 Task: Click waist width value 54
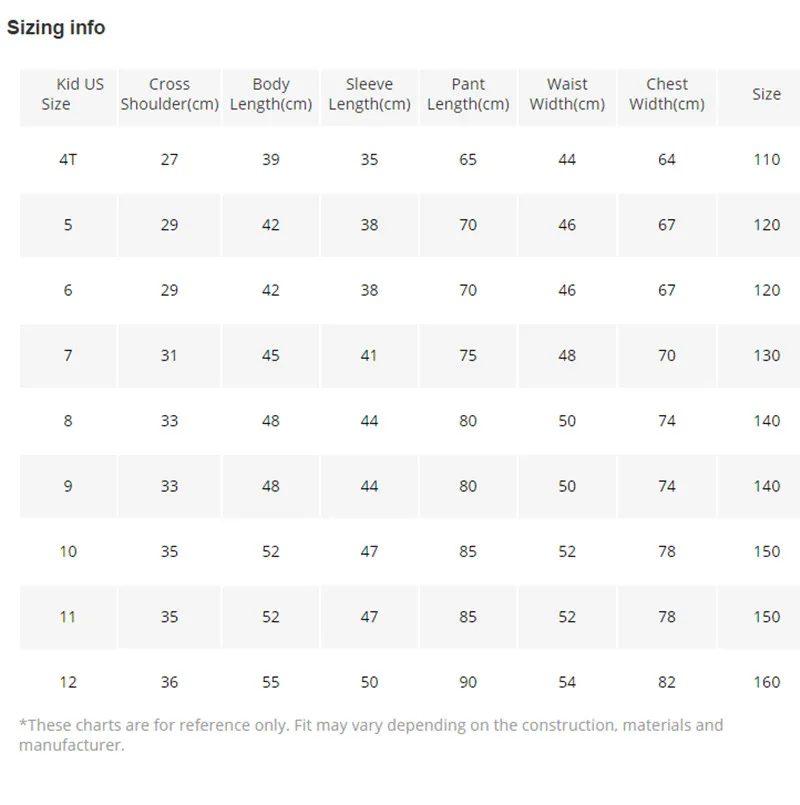click(x=567, y=682)
